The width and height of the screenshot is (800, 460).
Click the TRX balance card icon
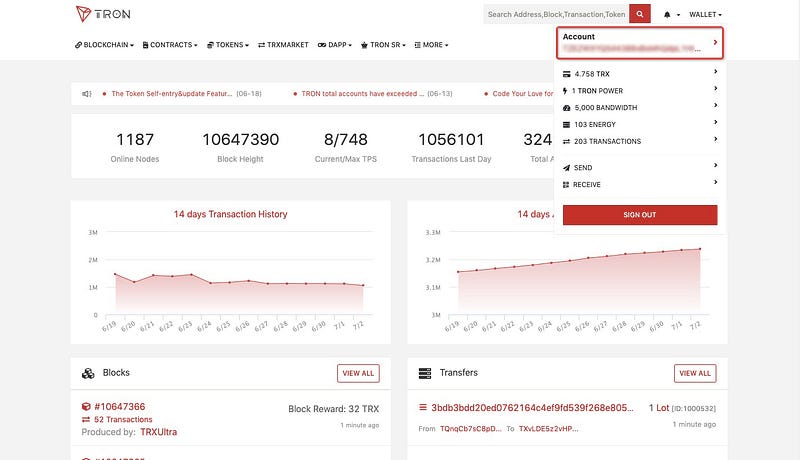[x=566, y=74]
